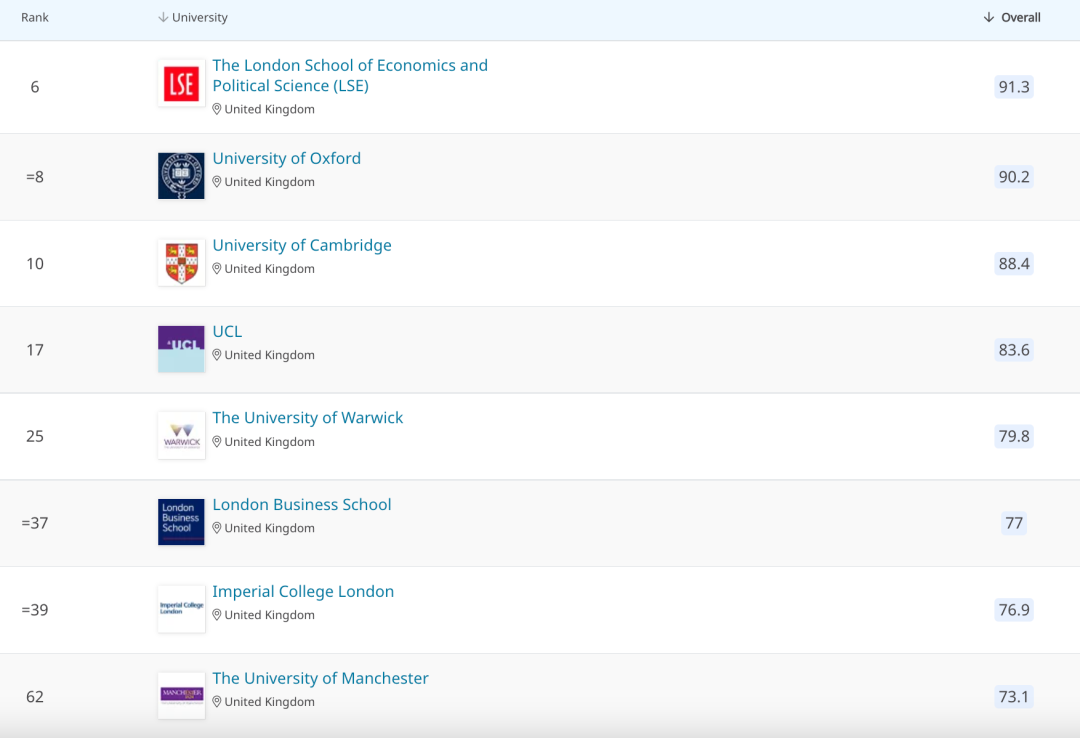Open the University of Cambridge page link
The width and height of the screenshot is (1080, 738).
tap(302, 245)
